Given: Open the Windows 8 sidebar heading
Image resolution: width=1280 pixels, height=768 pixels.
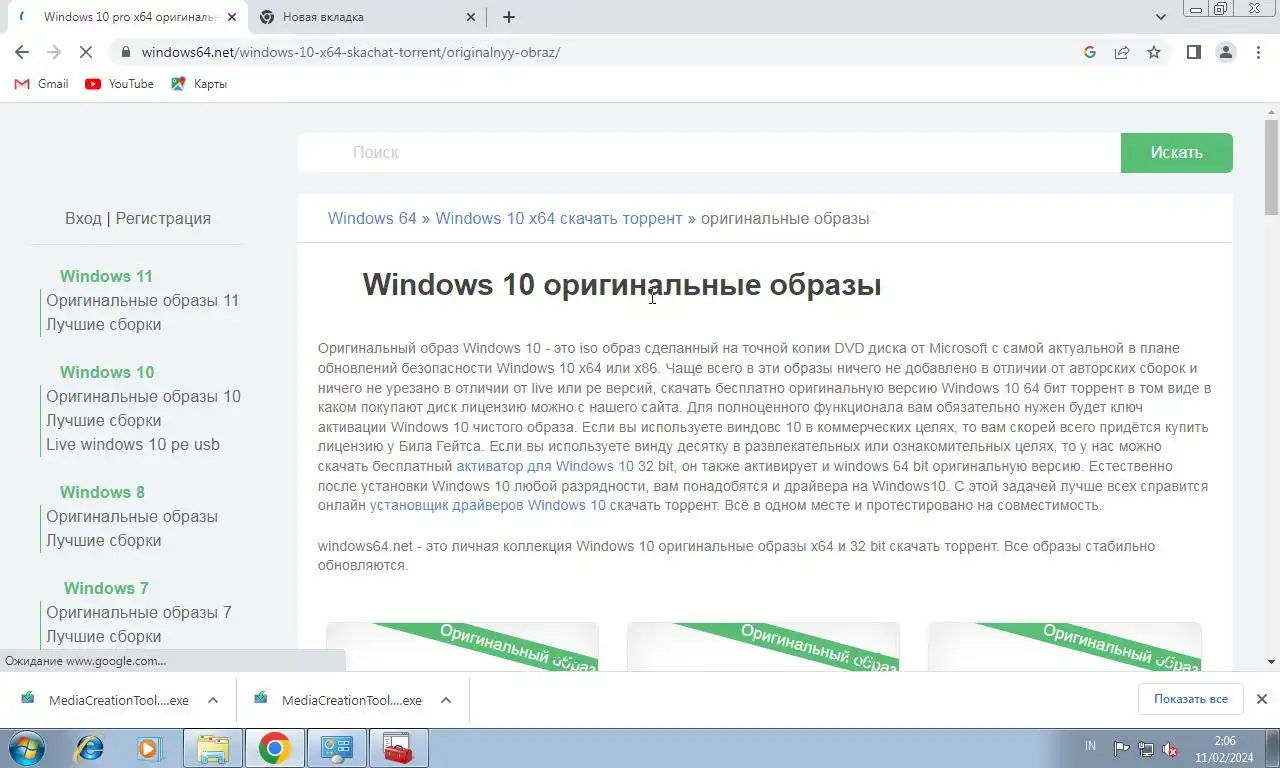Looking at the screenshot, I should [102, 492].
